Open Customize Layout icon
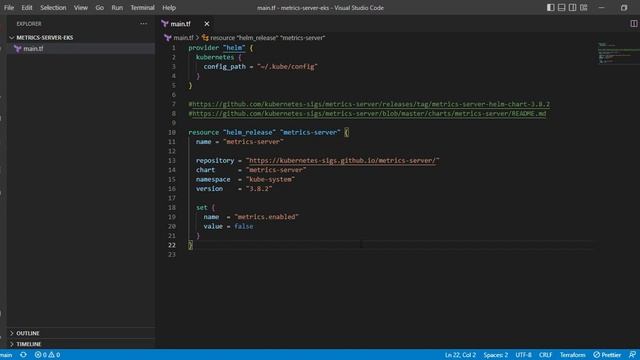This screenshot has width=640, height=360. click(584, 7)
